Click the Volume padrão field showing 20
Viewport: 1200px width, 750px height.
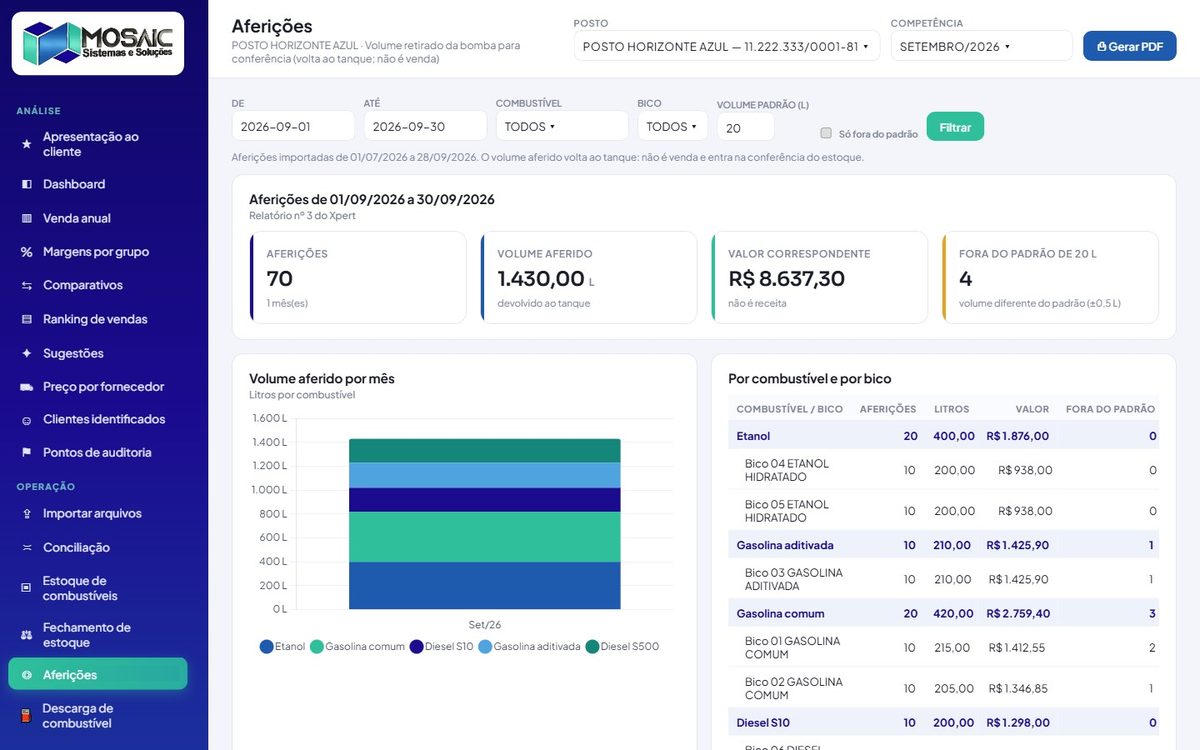point(746,128)
